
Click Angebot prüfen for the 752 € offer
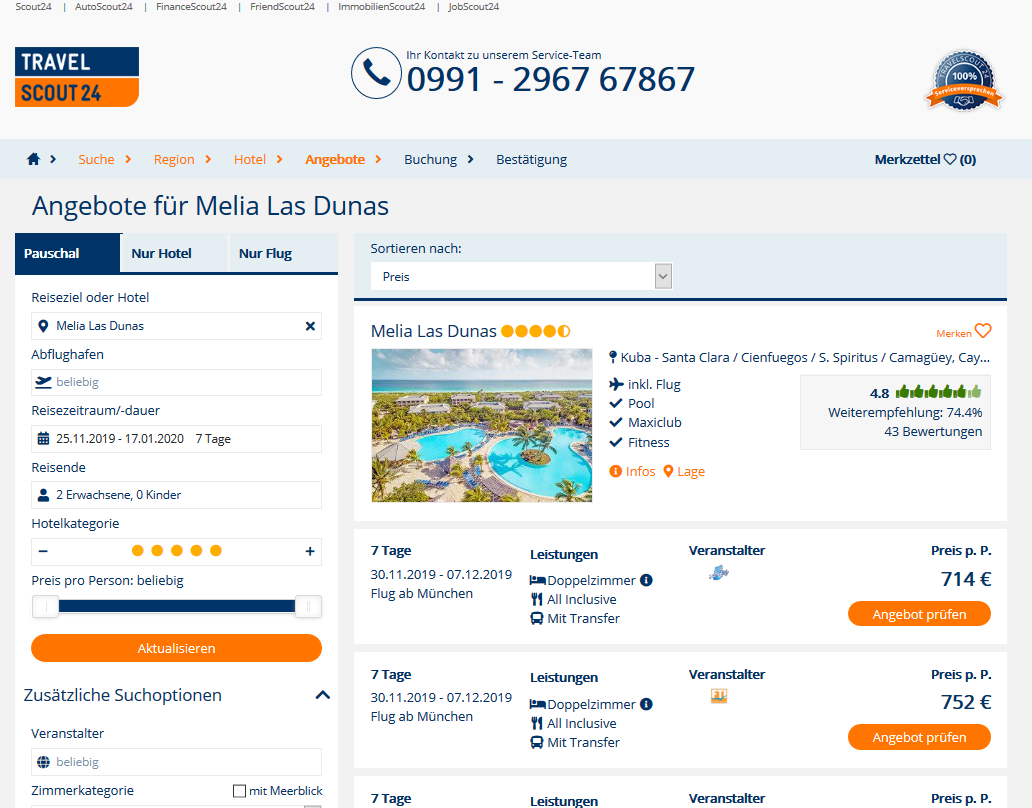(919, 738)
